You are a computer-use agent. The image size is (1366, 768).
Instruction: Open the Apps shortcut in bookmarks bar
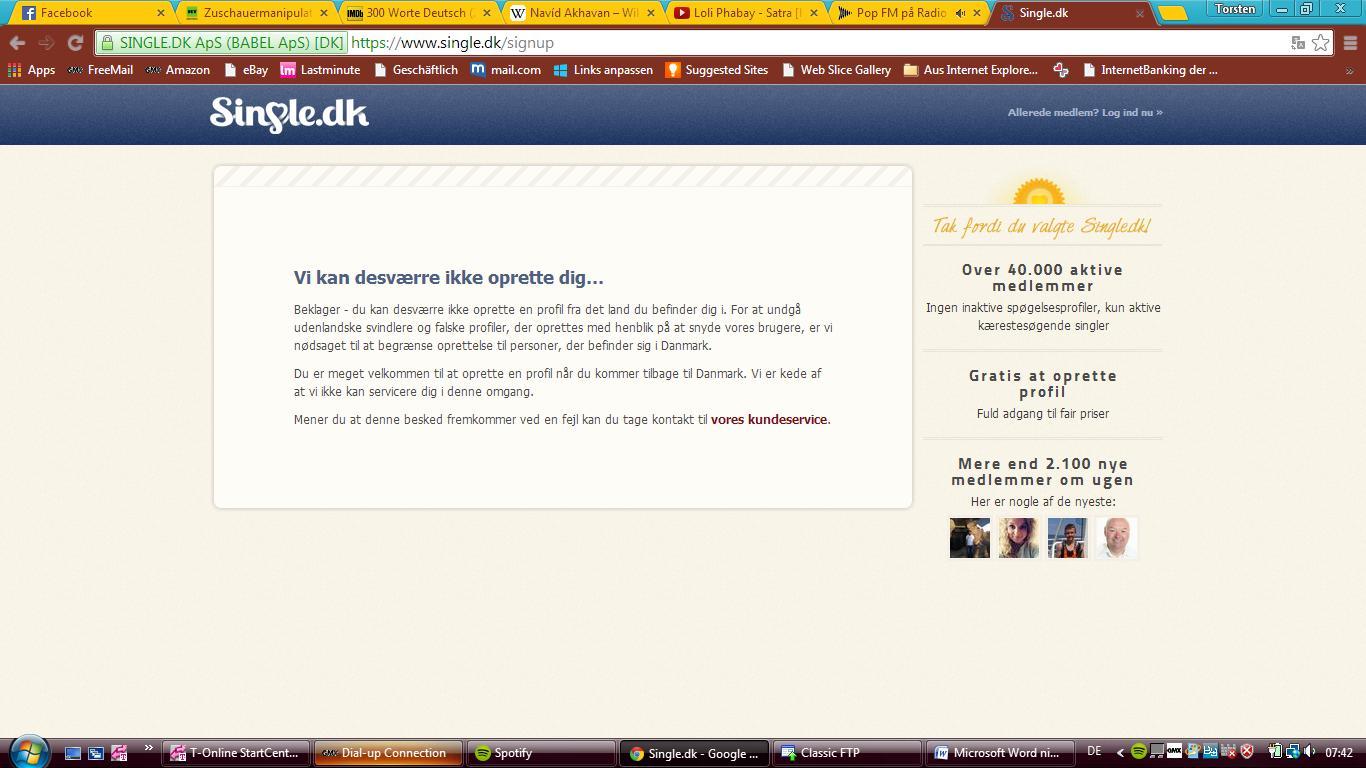pyautogui.click(x=31, y=70)
